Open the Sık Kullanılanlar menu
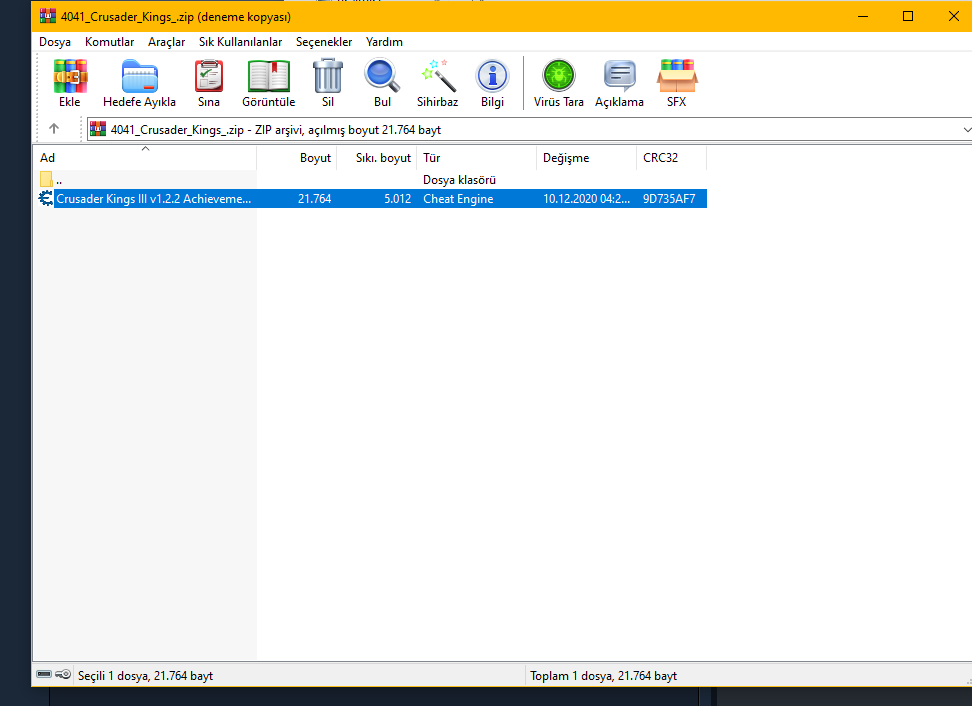The height and width of the screenshot is (706, 972). pyautogui.click(x=241, y=42)
